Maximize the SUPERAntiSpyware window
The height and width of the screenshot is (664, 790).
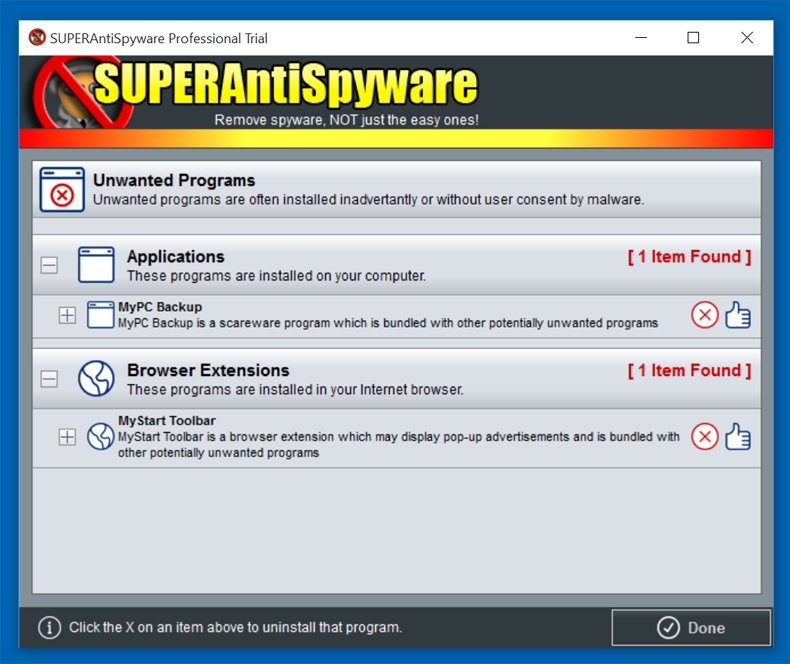(x=693, y=38)
